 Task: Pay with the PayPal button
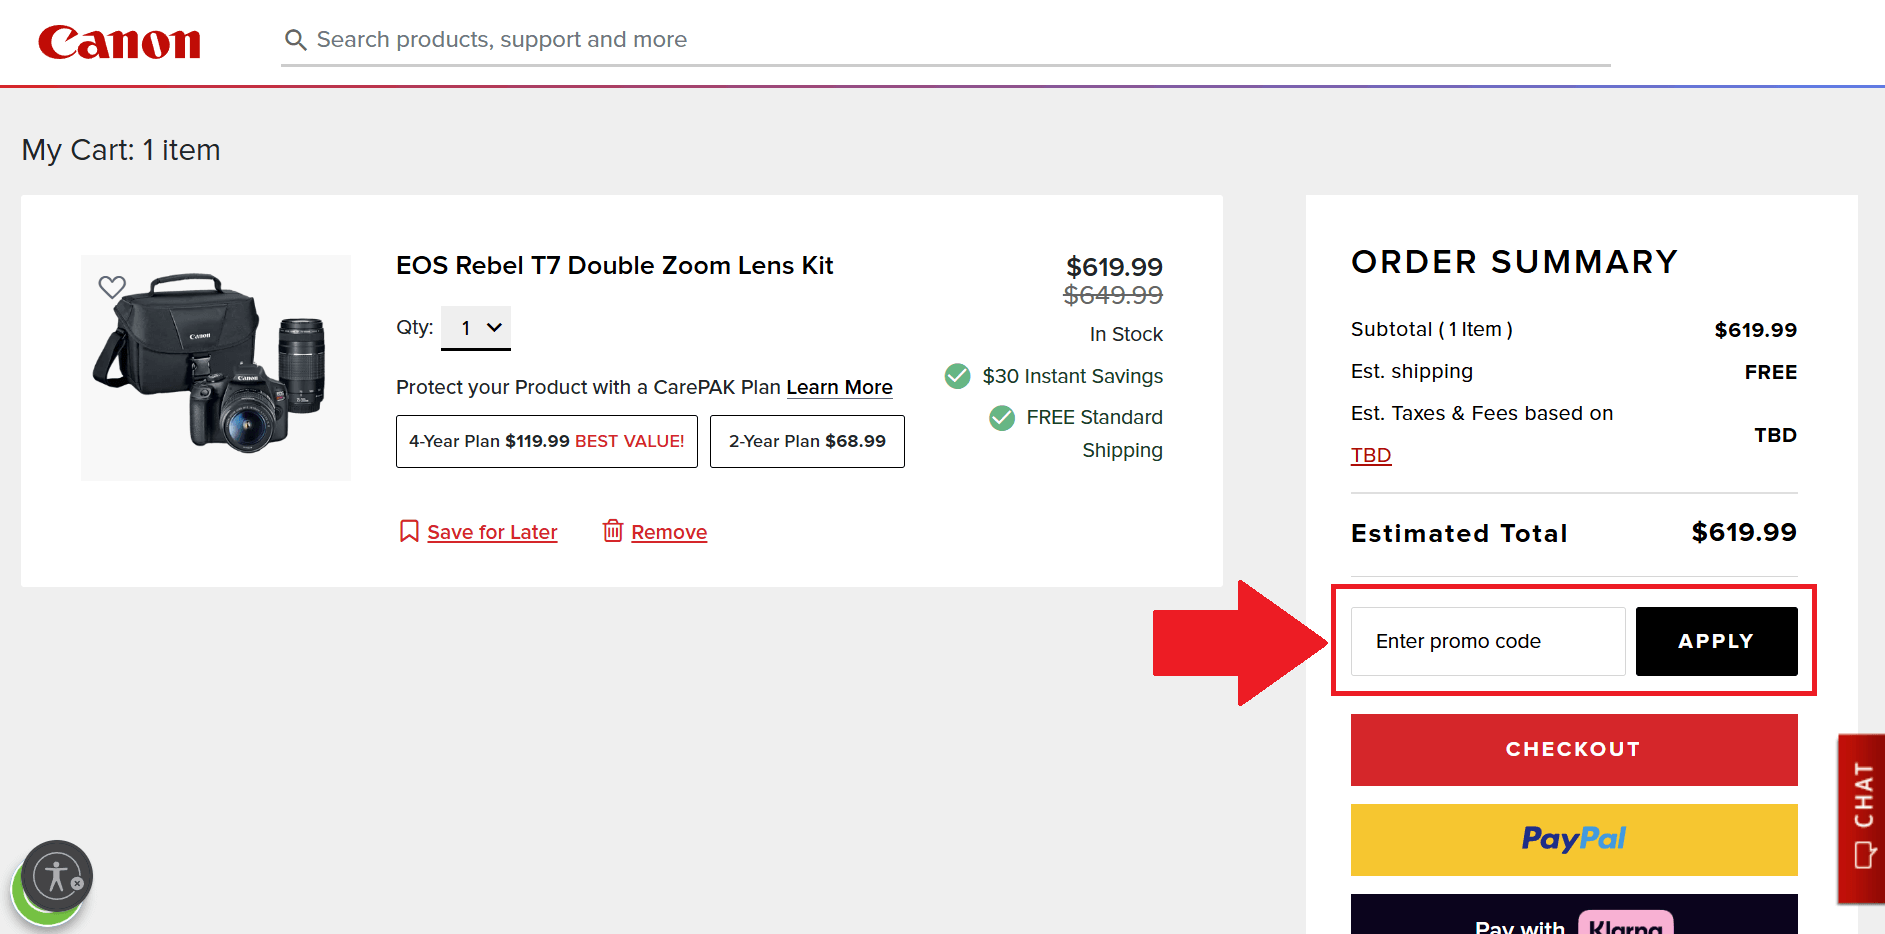[1573, 839]
